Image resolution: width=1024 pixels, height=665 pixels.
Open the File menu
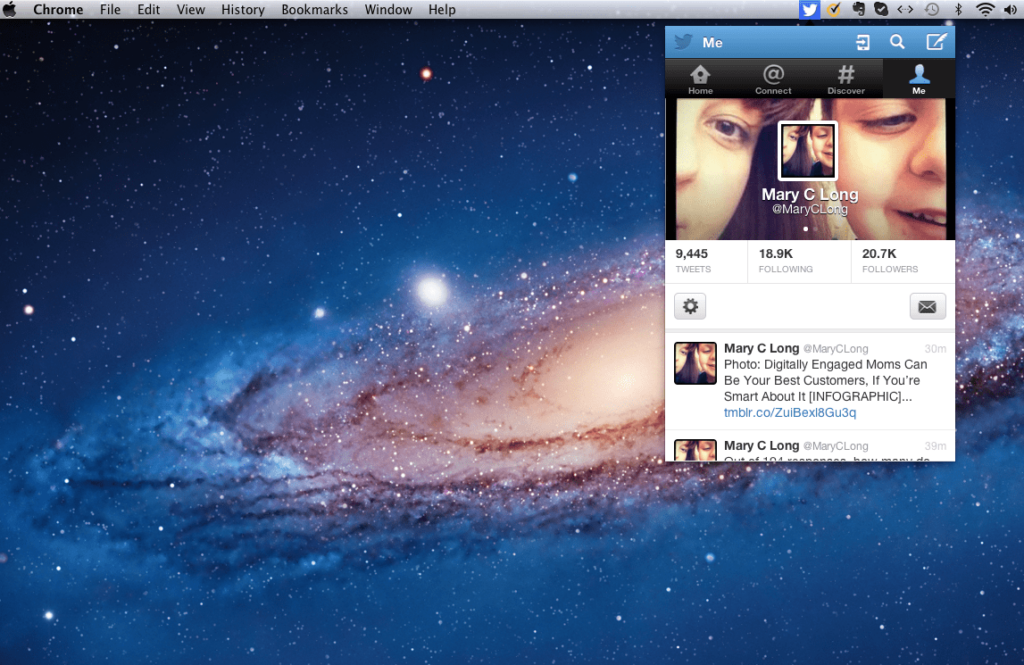pyautogui.click(x=110, y=9)
